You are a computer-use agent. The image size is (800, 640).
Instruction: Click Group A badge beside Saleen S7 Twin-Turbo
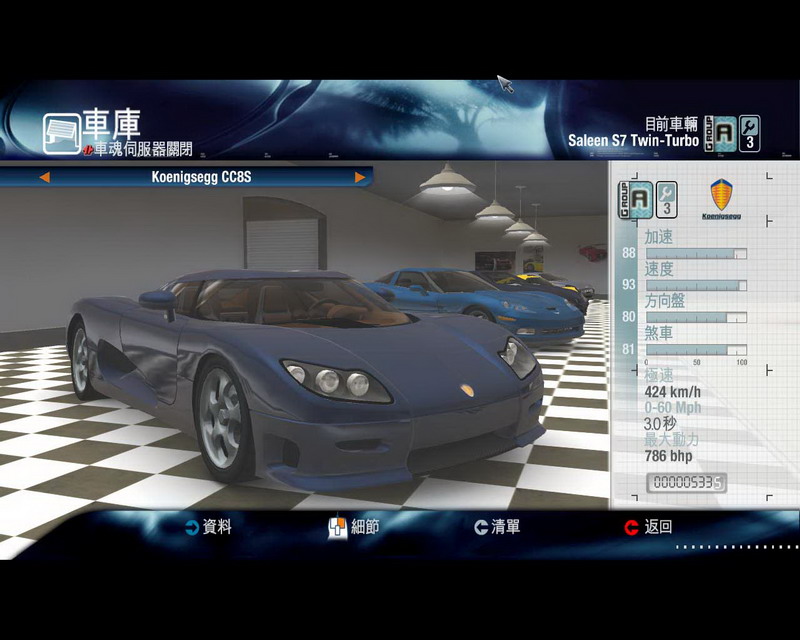[x=720, y=133]
